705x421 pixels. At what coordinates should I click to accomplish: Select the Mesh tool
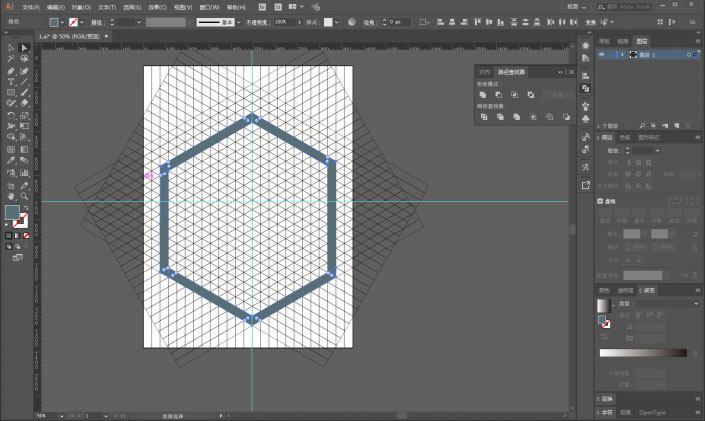pyautogui.click(x=11, y=149)
